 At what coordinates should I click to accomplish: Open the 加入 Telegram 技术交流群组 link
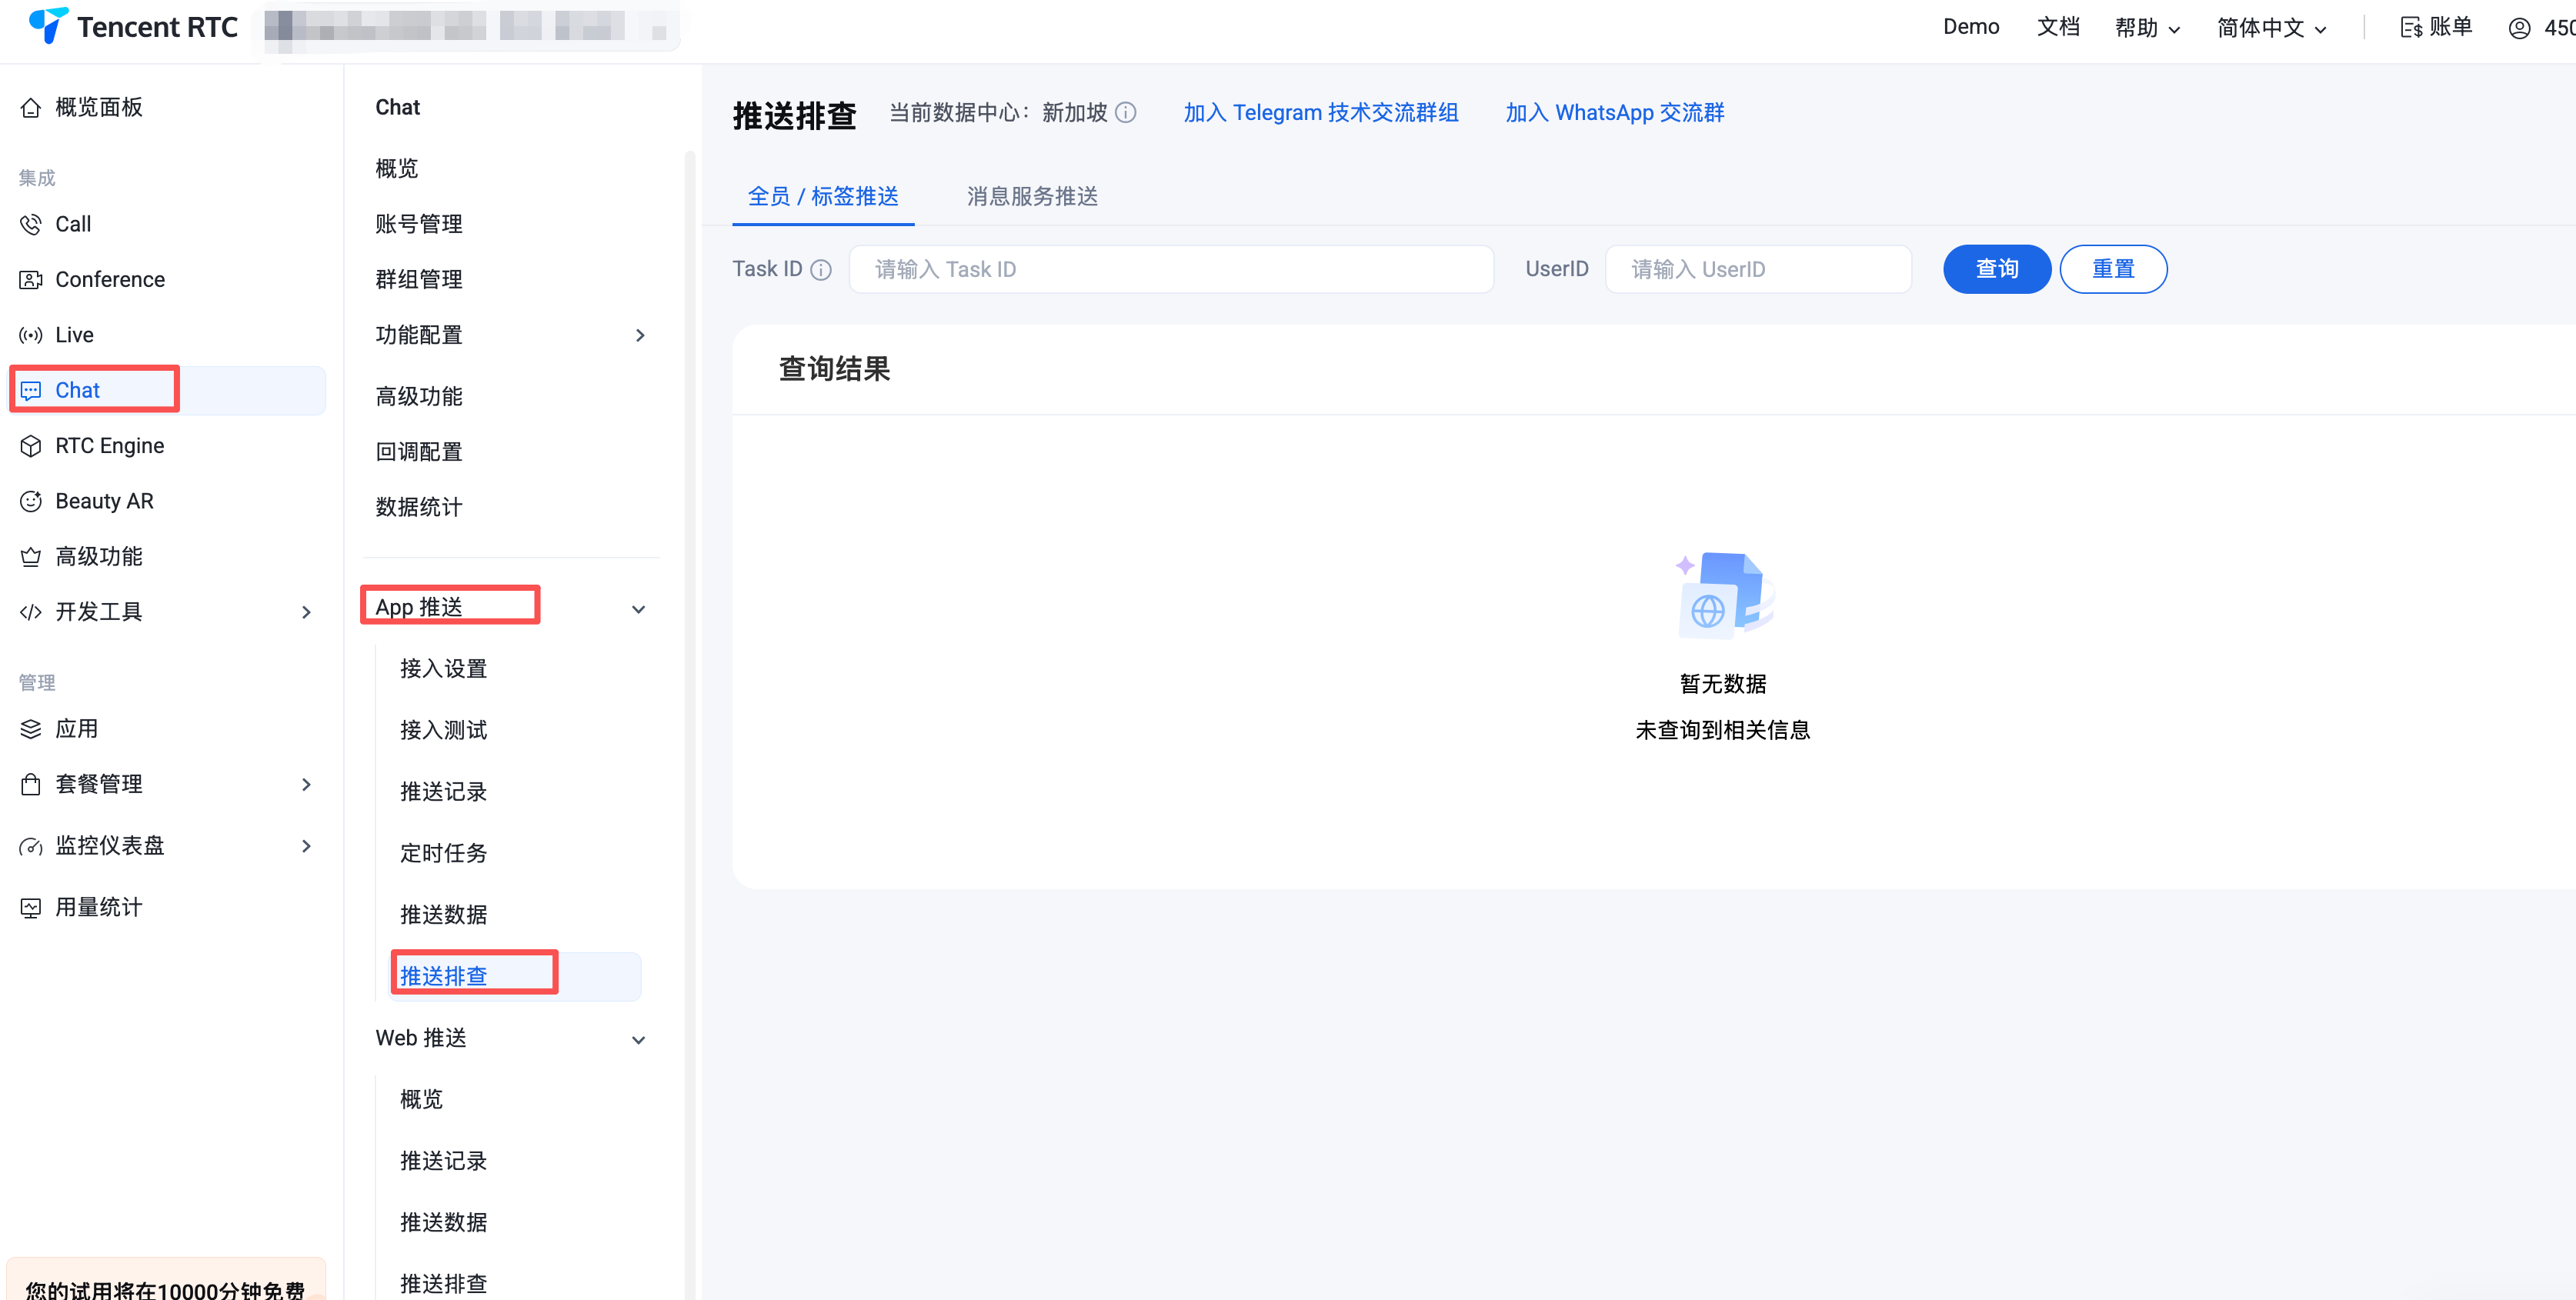pos(1320,113)
